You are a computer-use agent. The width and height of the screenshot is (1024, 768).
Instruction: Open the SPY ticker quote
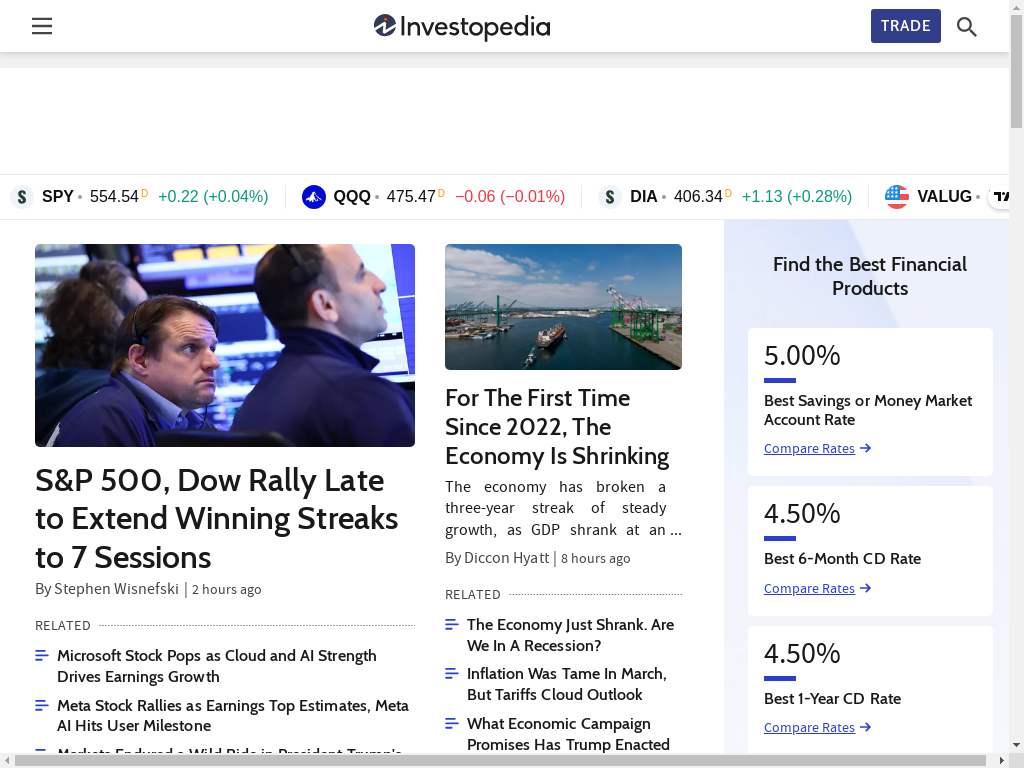point(140,197)
